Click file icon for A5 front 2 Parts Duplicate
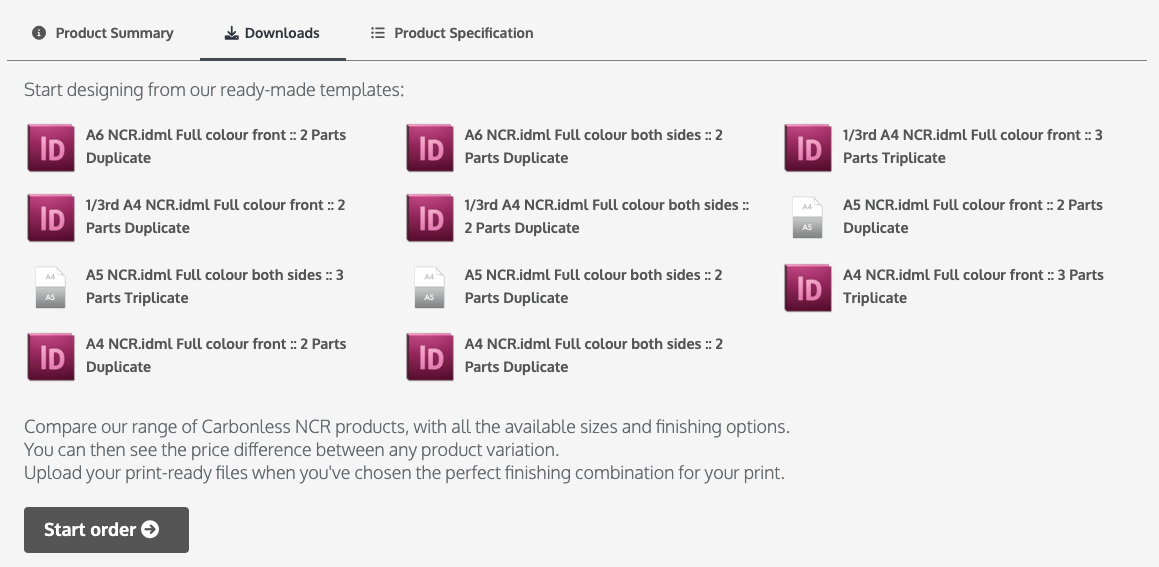This screenshot has height=567, width=1159. click(807, 218)
